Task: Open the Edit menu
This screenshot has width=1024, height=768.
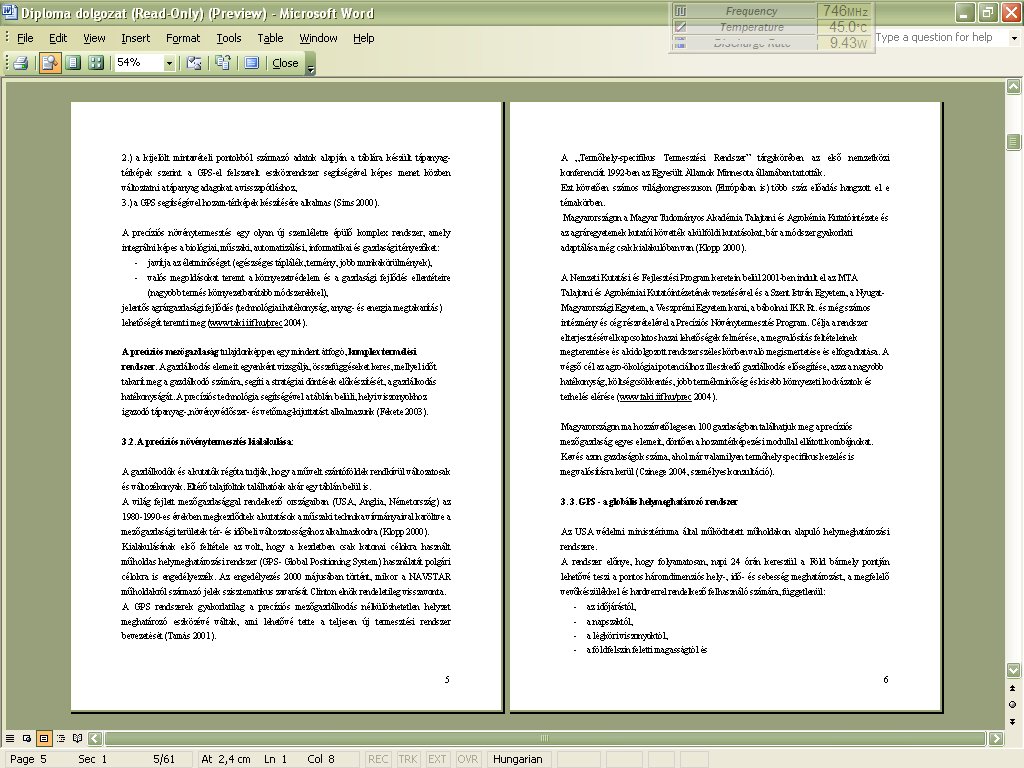Action: tap(57, 38)
